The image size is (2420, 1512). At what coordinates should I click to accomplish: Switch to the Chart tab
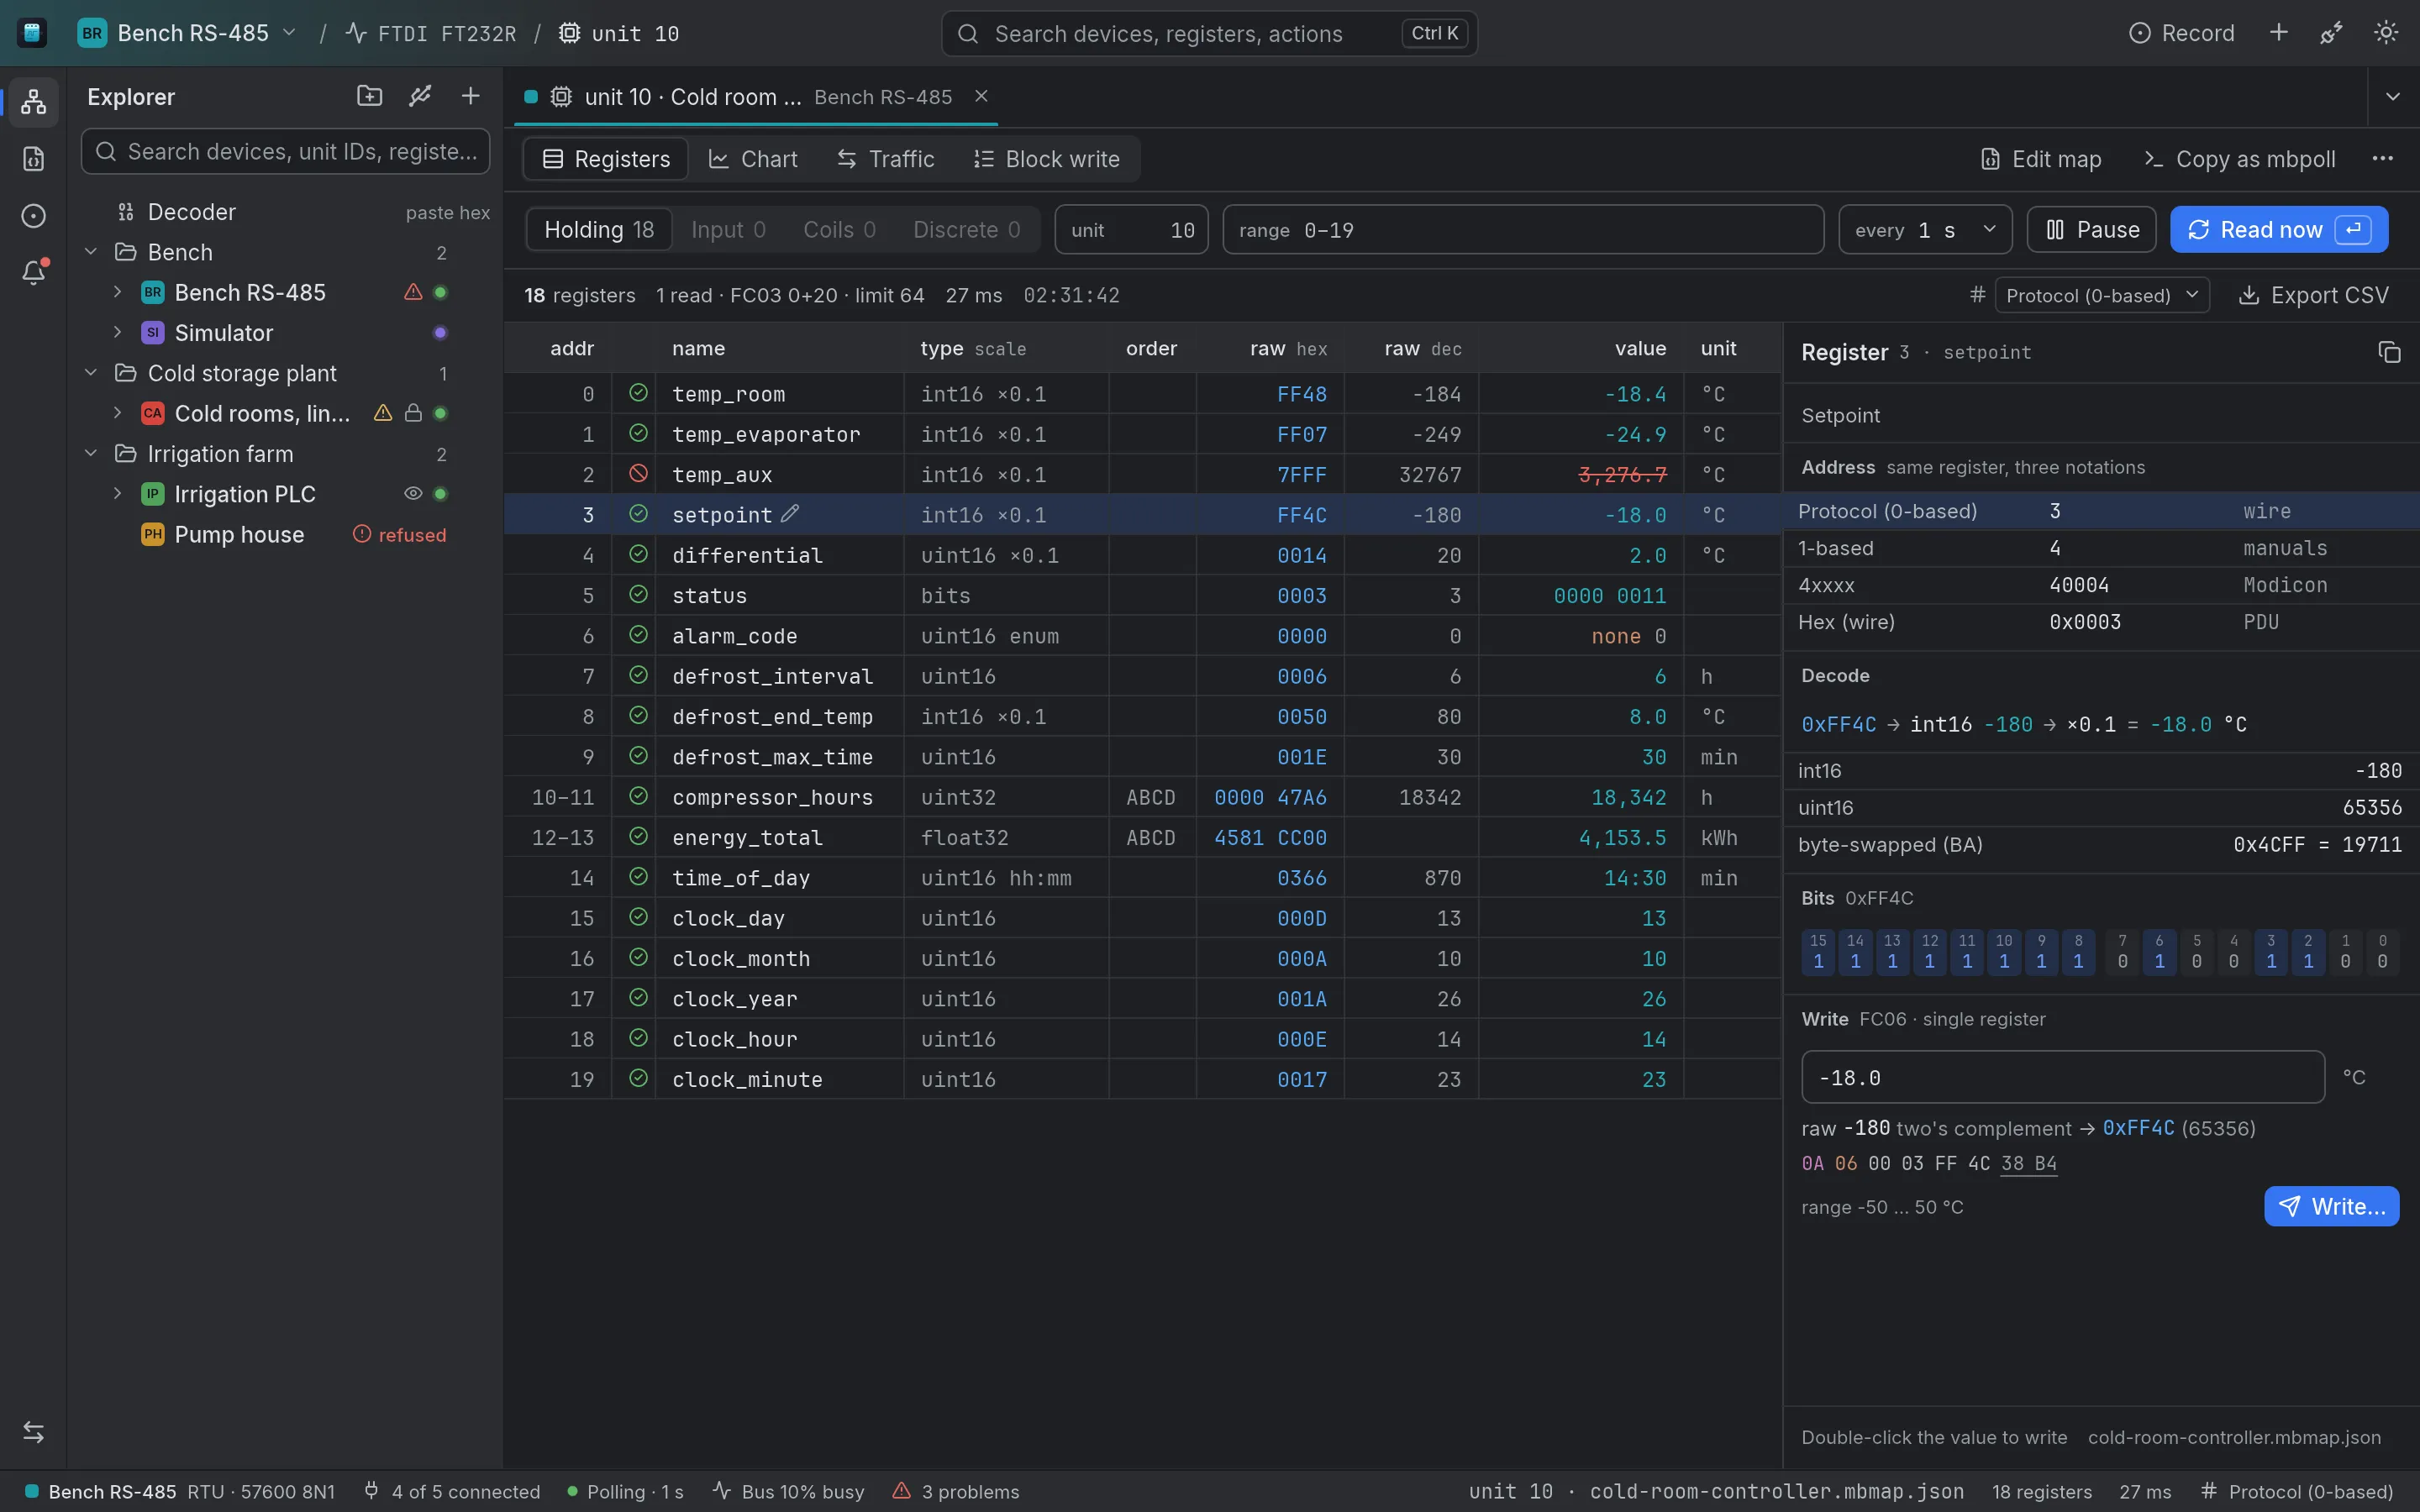pos(753,159)
